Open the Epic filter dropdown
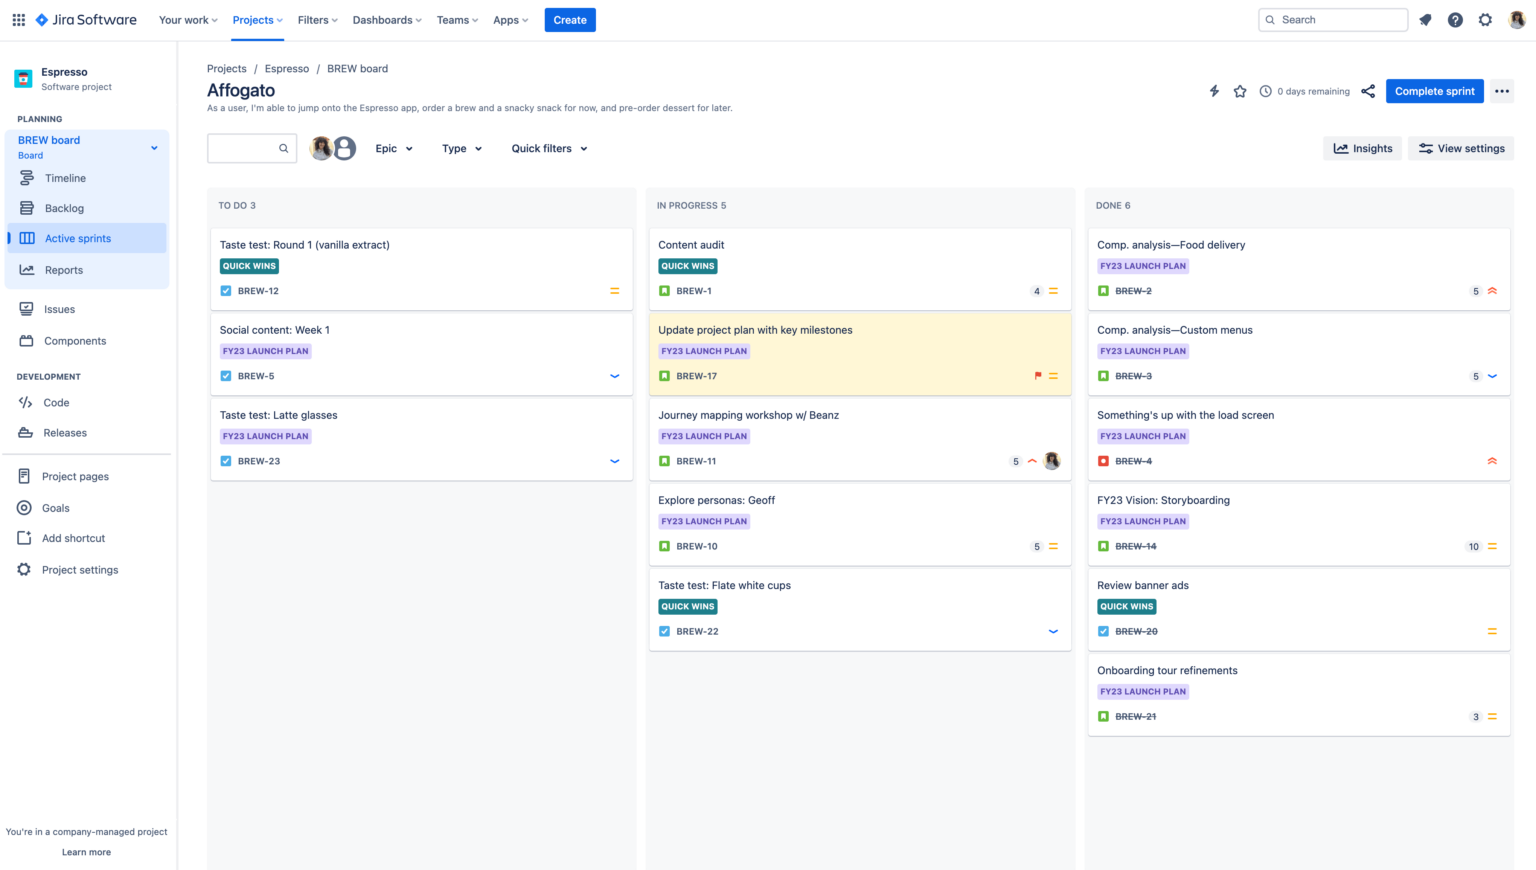Screen dimensions: 1536x870 point(394,148)
